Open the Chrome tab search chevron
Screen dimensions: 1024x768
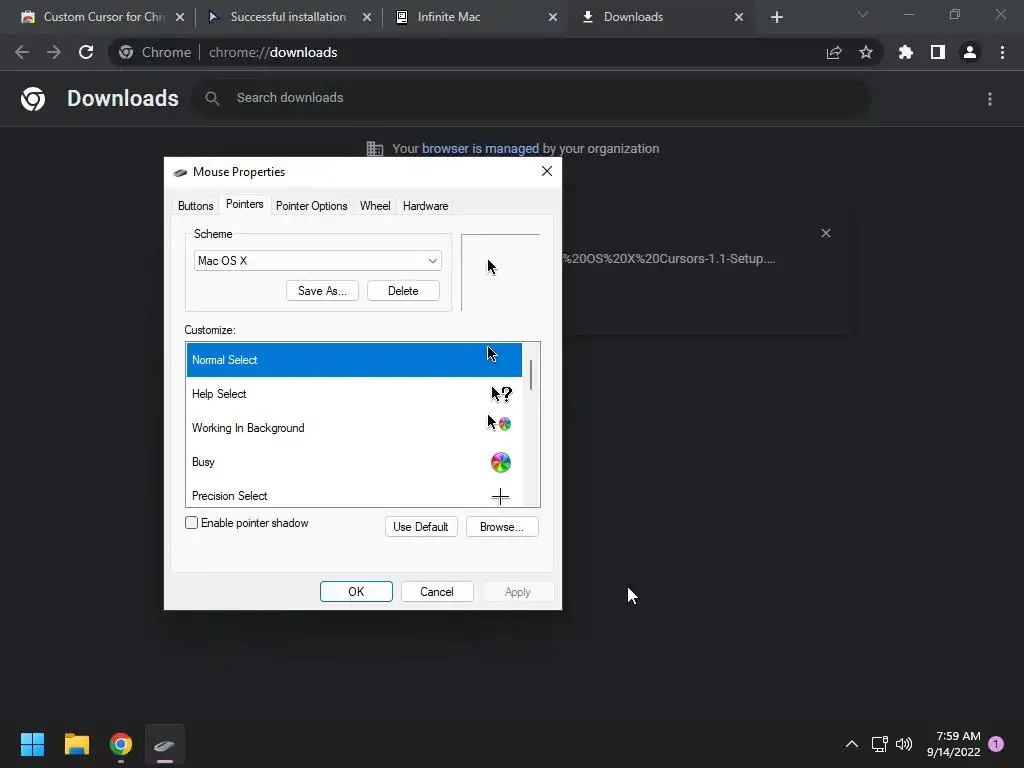(863, 14)
